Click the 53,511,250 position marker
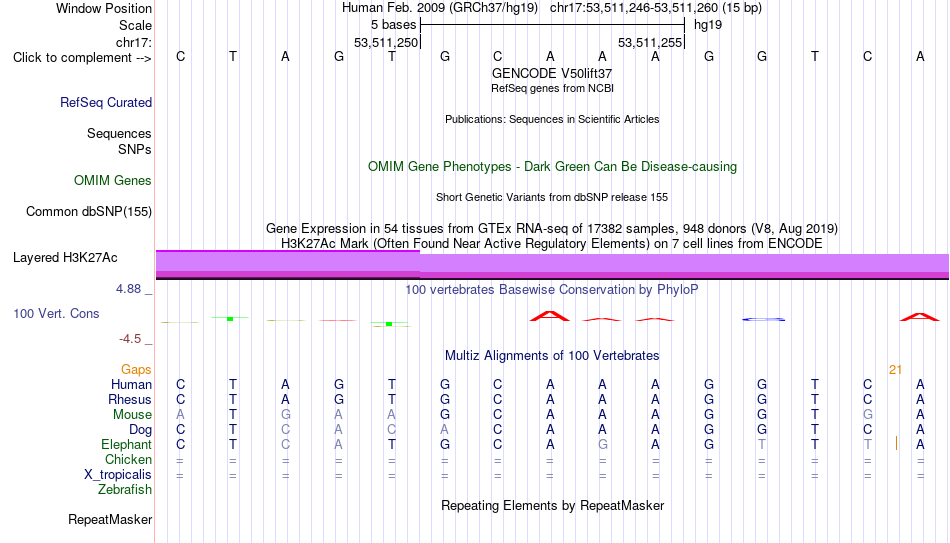 click(386, 42)
